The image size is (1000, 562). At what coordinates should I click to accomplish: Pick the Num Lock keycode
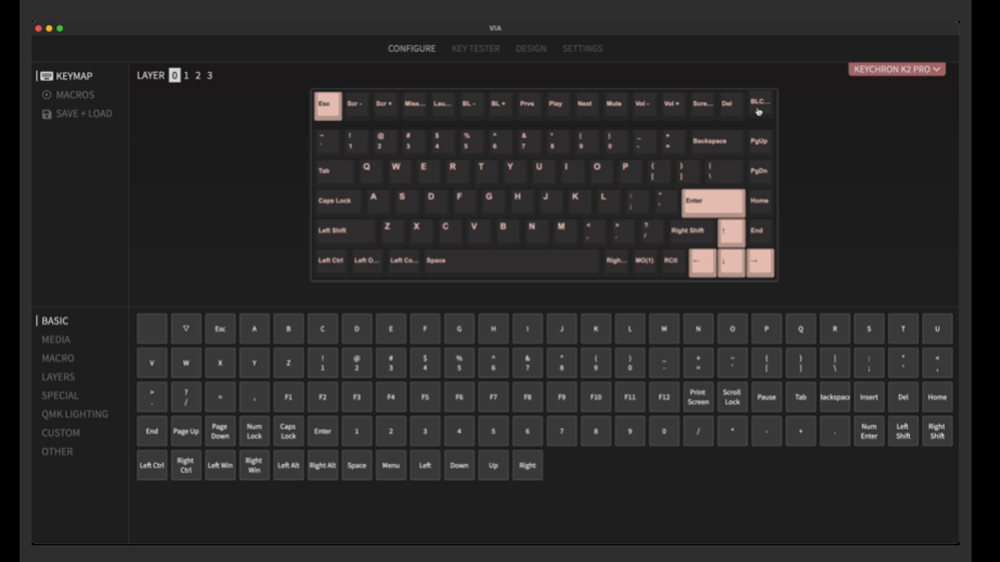click(254, 431)
